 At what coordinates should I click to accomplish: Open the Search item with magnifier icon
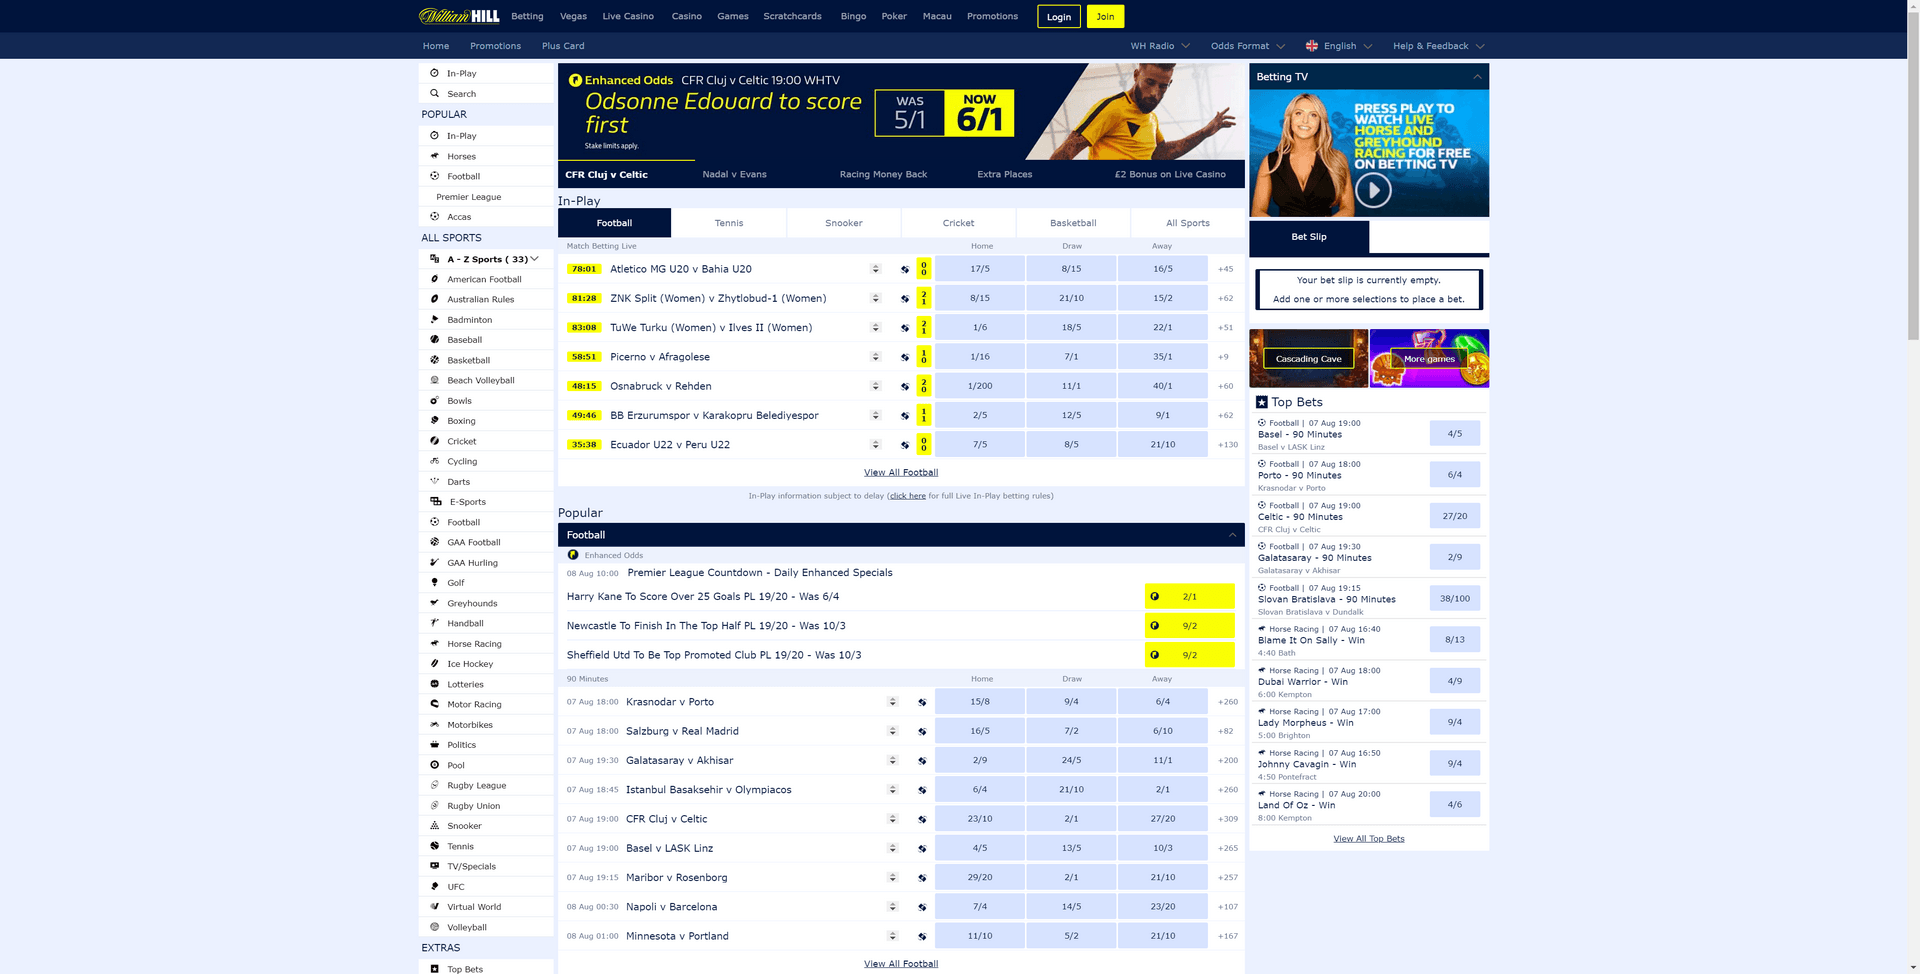[x=485, y=94]
